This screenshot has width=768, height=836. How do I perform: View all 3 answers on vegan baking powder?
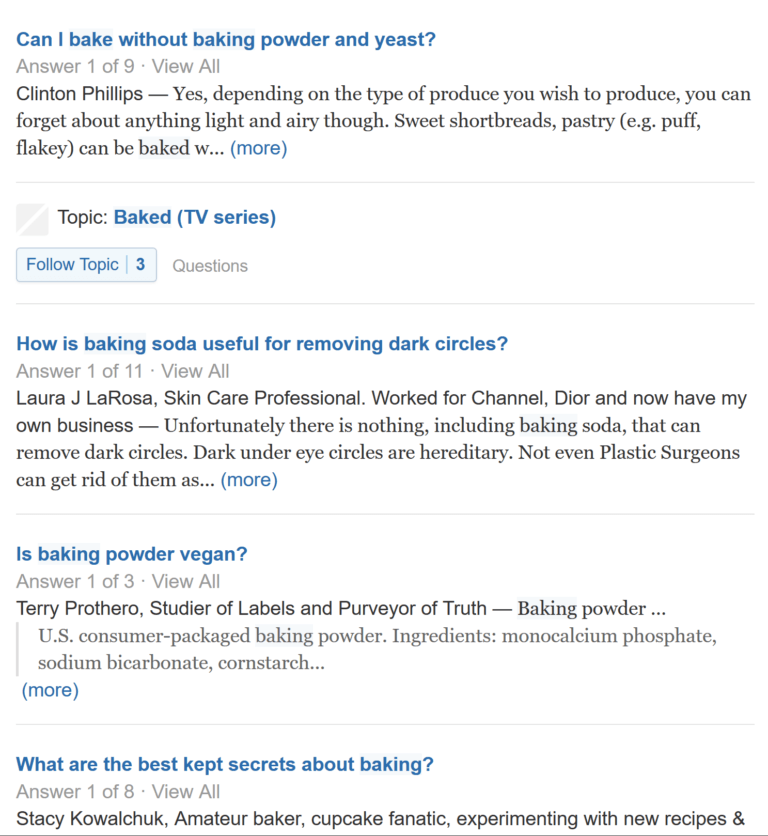tap(186, 581)
